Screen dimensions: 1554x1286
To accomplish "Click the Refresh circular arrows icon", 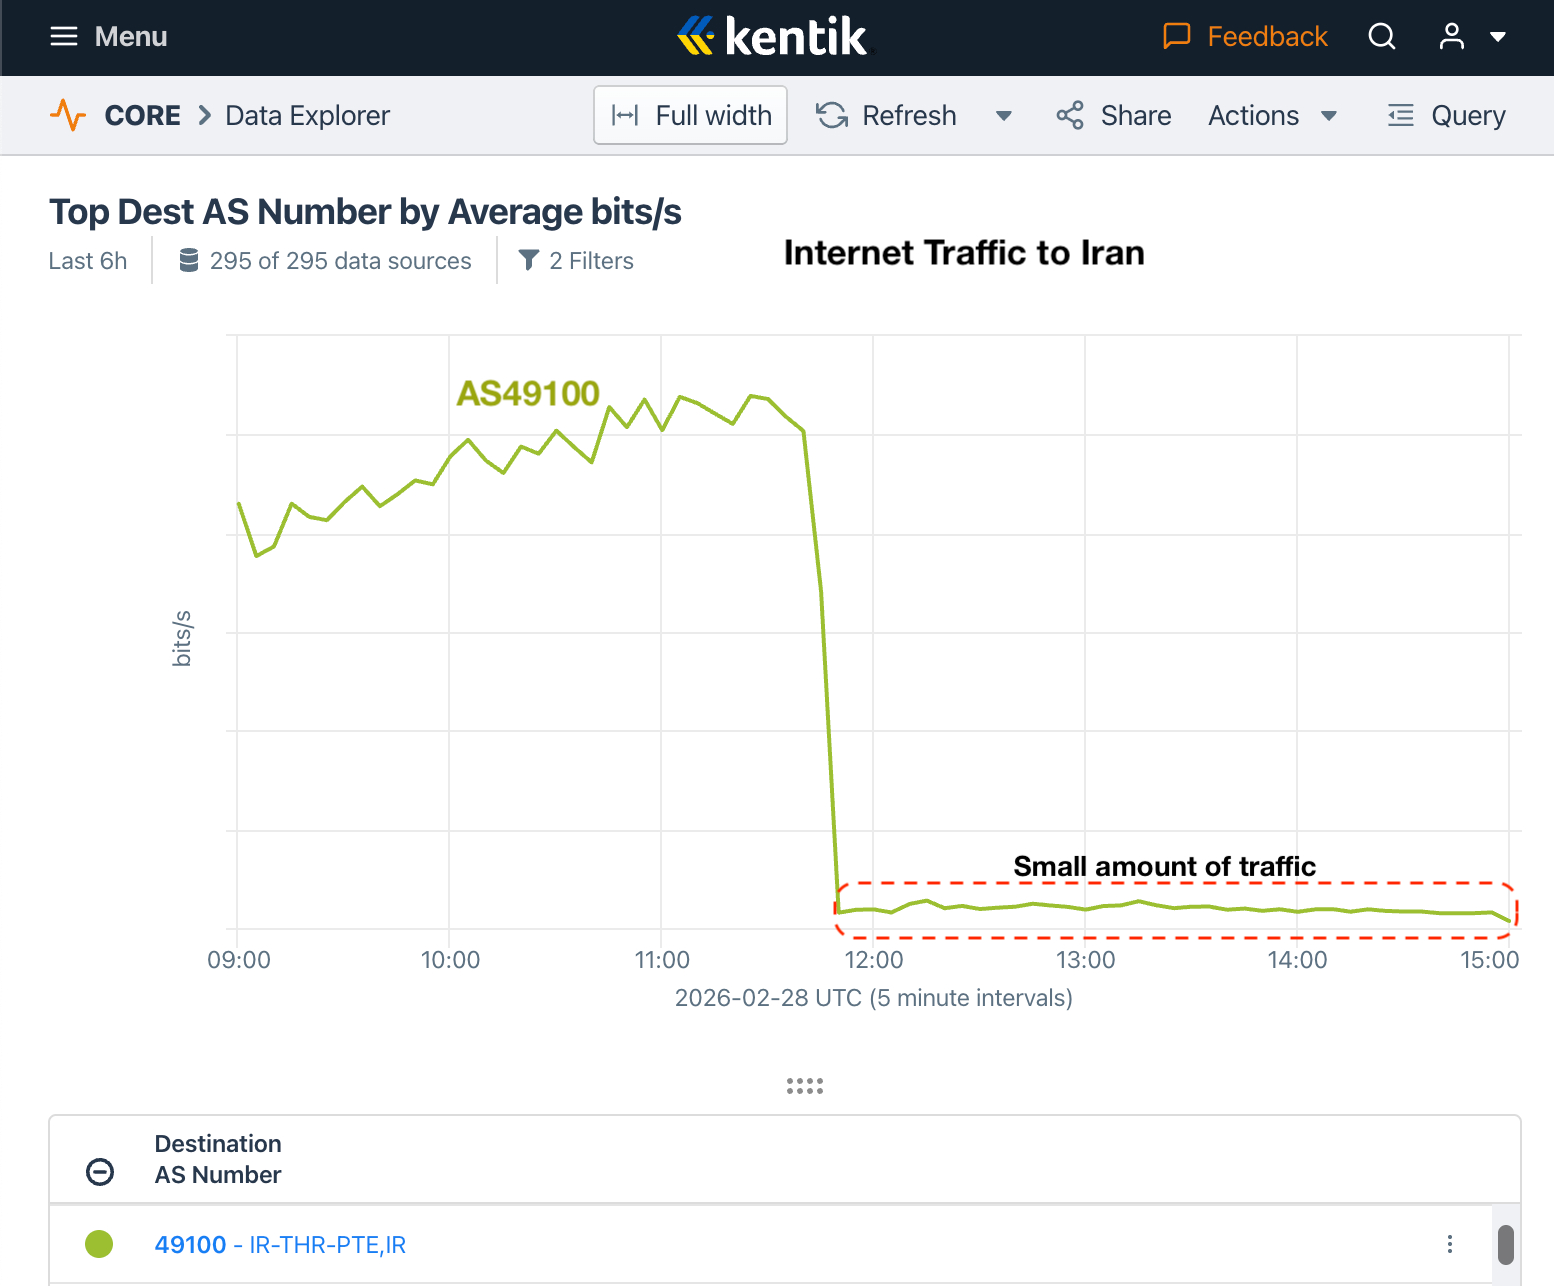I will tap(832, 116).
